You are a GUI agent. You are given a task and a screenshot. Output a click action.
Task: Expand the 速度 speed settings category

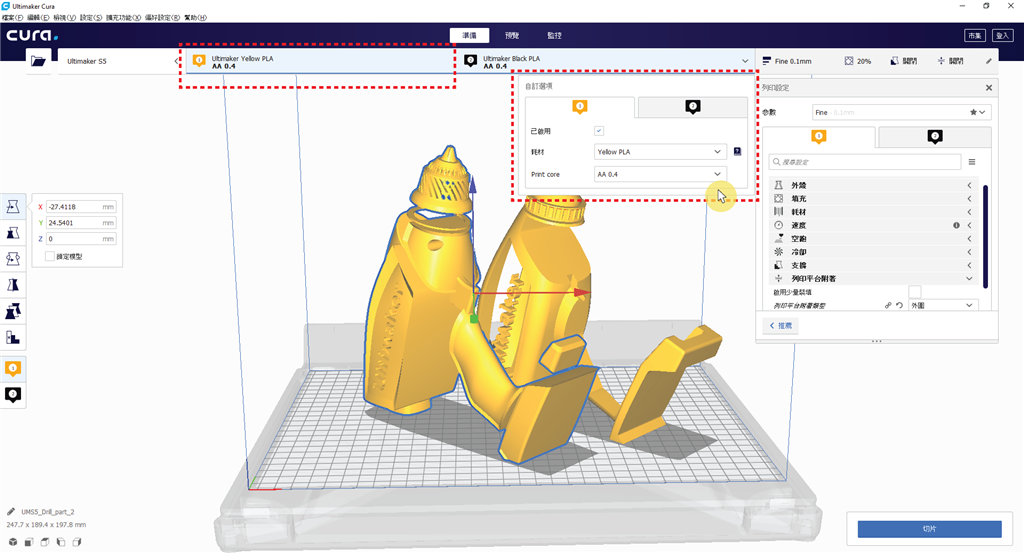pyautogui.click(x=870, y=226)
